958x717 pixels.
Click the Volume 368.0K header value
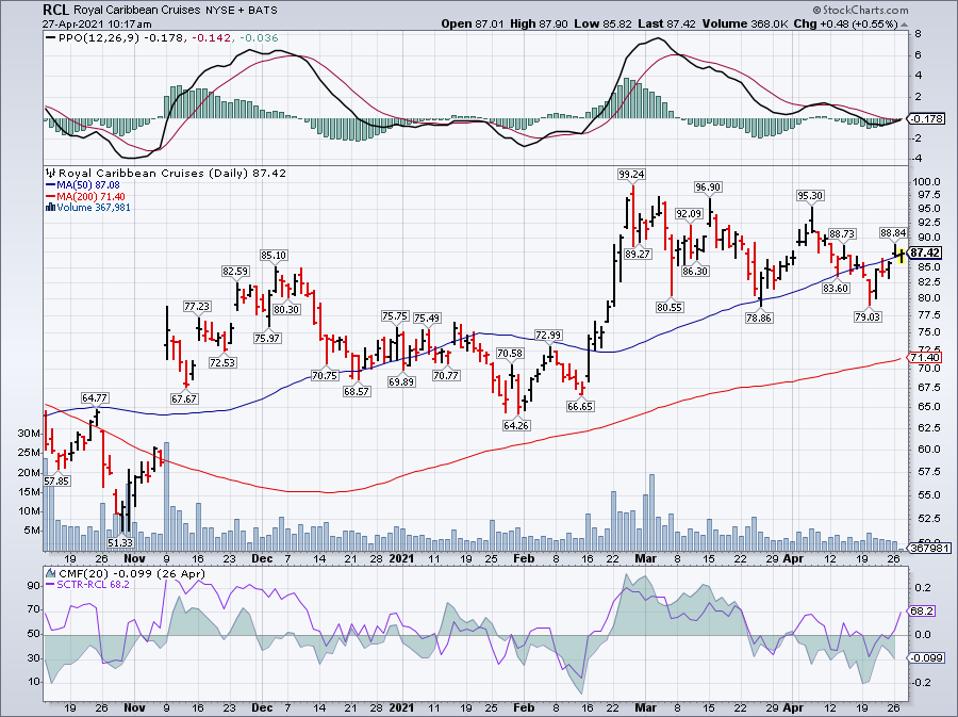tap(745, 24)
